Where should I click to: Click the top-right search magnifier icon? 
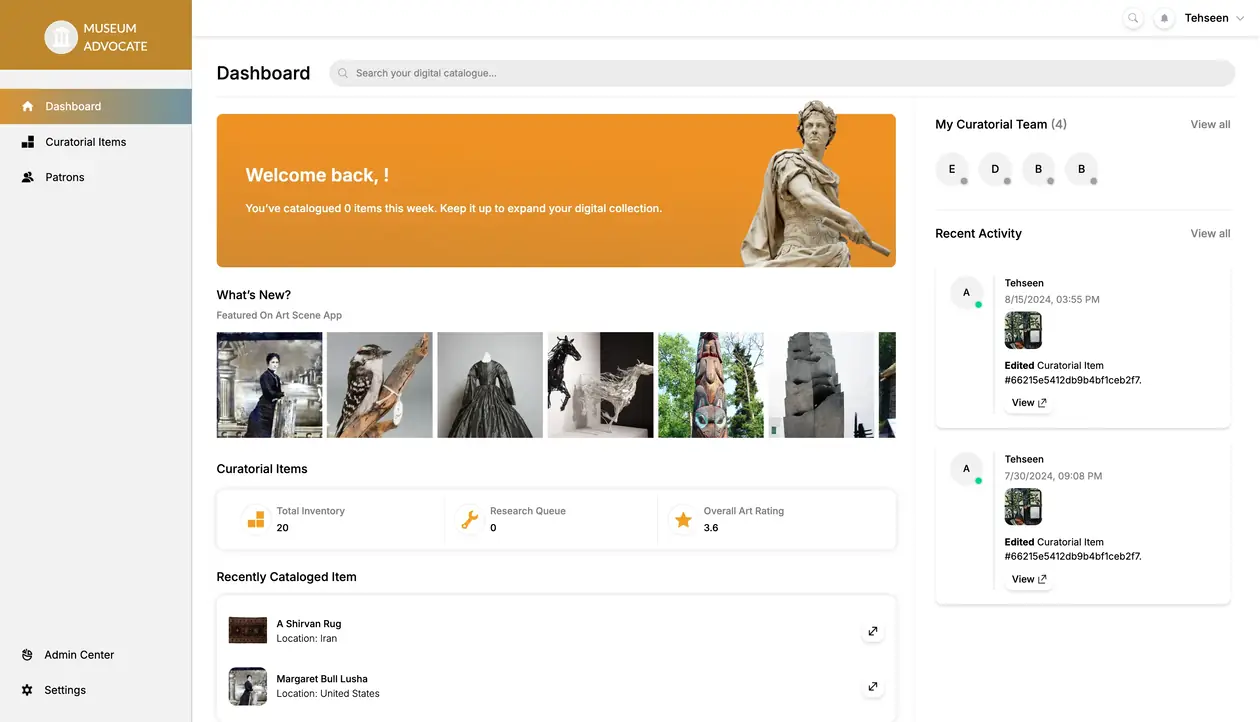click(1133, 18)
